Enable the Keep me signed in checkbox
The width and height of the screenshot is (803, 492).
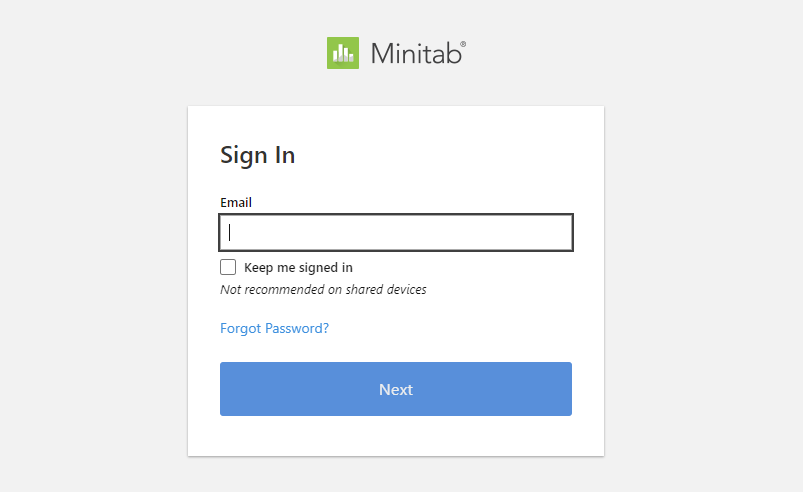coord(228,267)
